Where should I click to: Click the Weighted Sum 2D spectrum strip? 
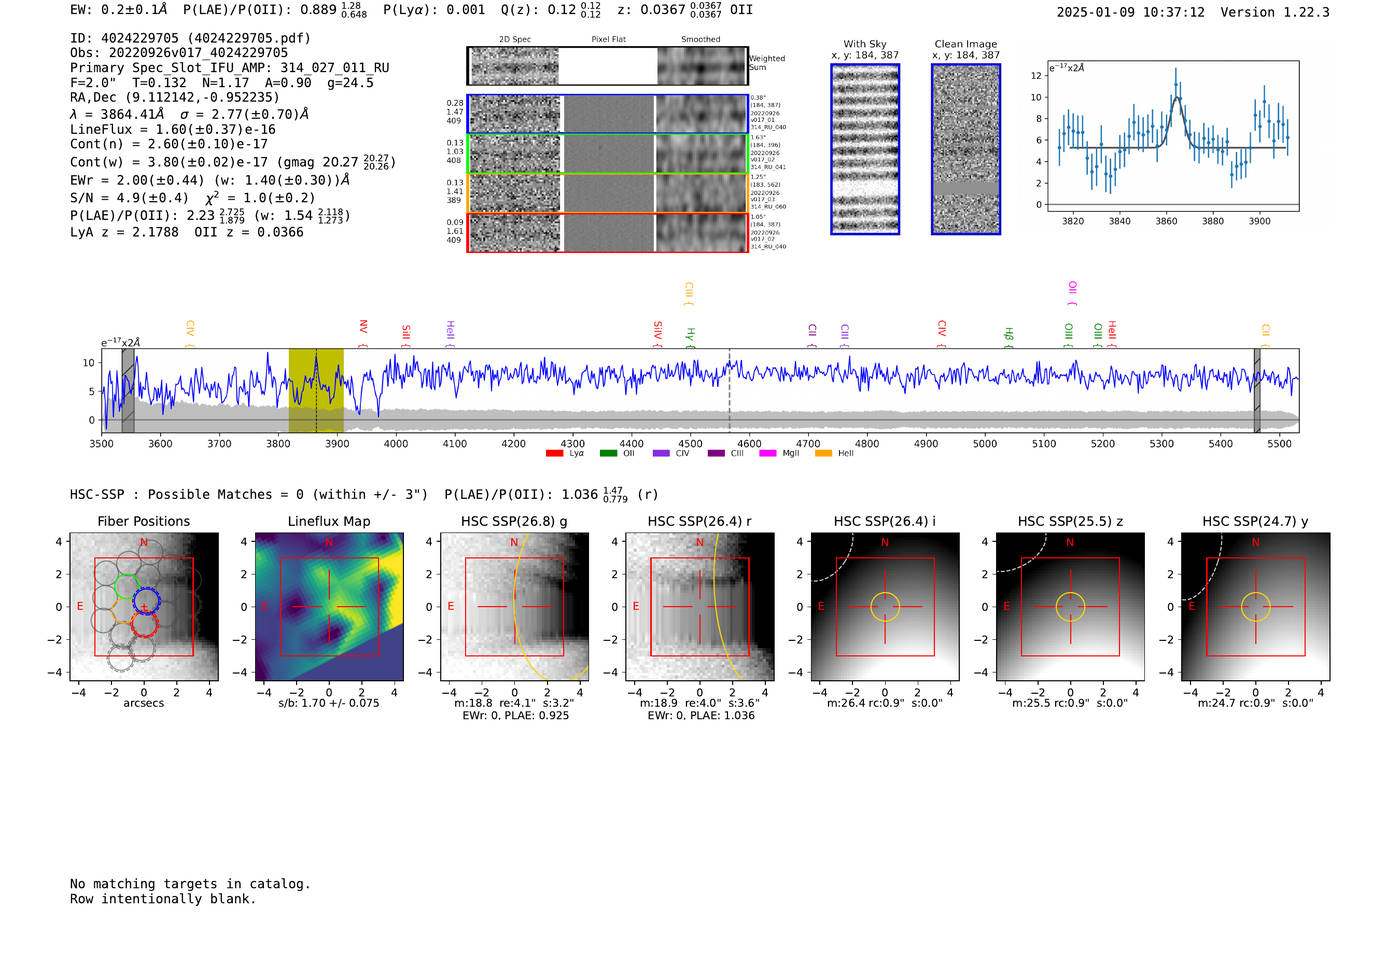click(608, 66)
